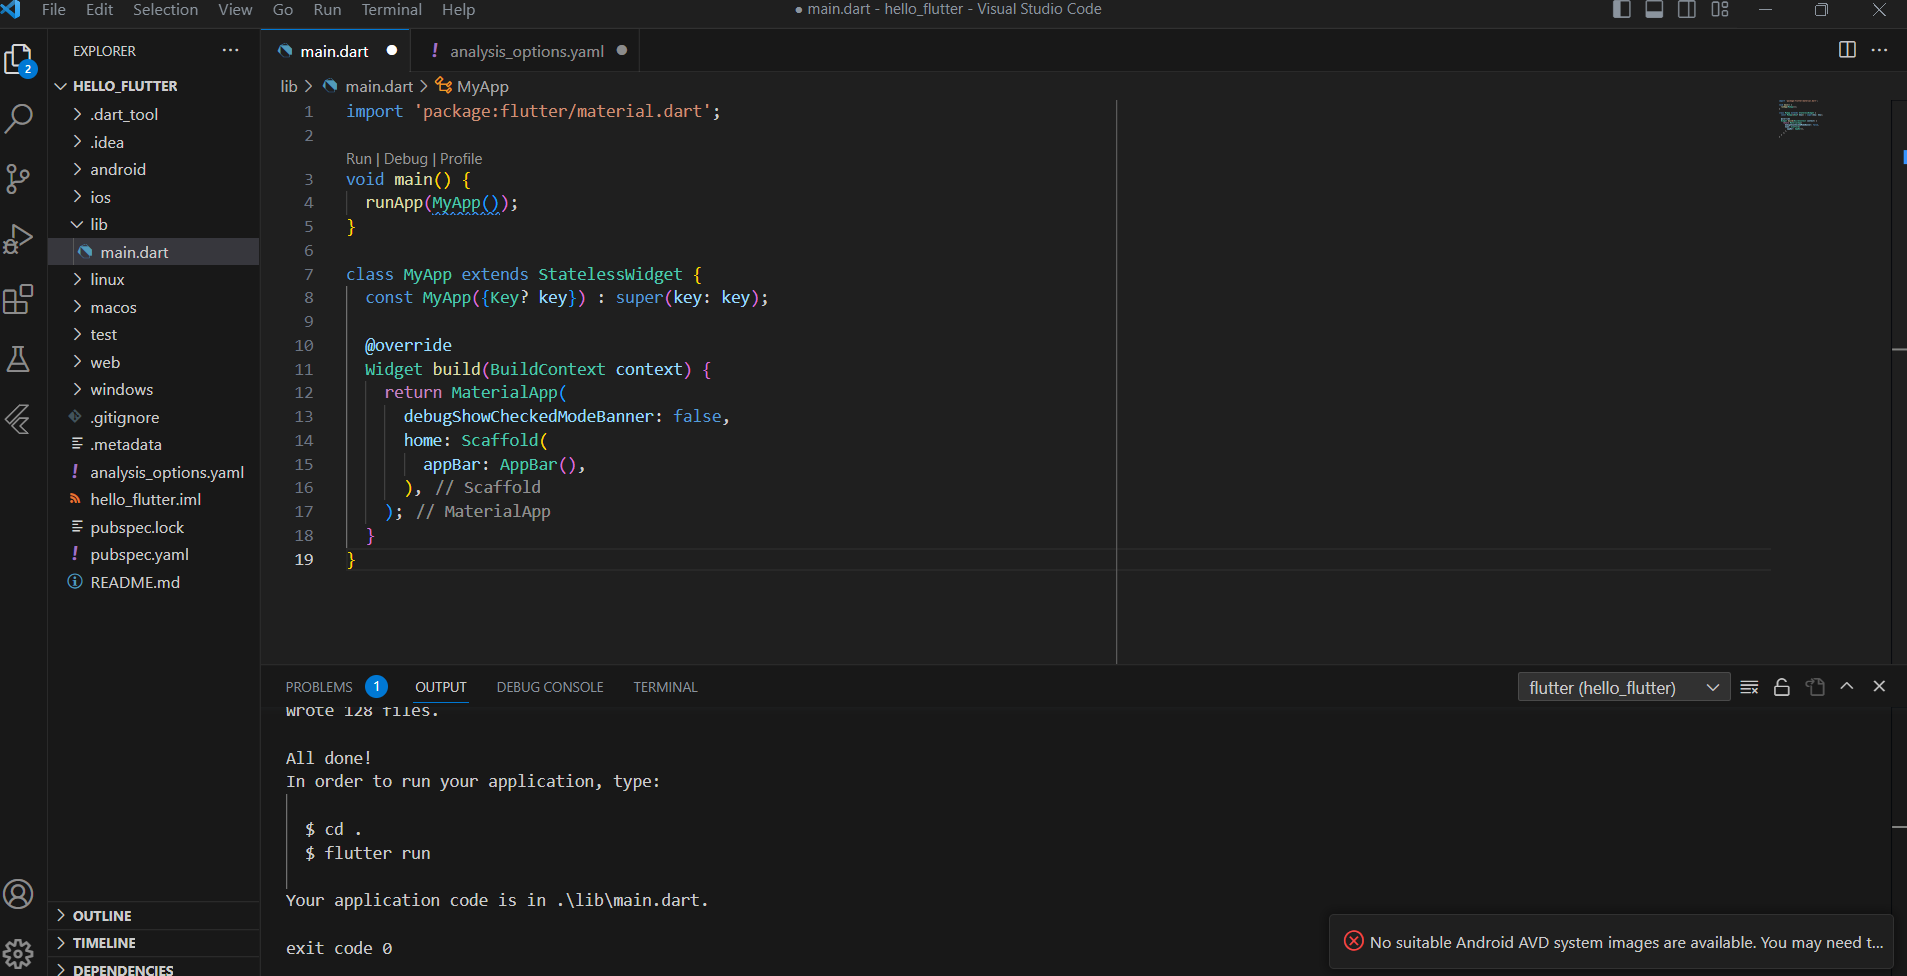Open the Run and Debug view

pyautogui.click(x=19, y=239)
